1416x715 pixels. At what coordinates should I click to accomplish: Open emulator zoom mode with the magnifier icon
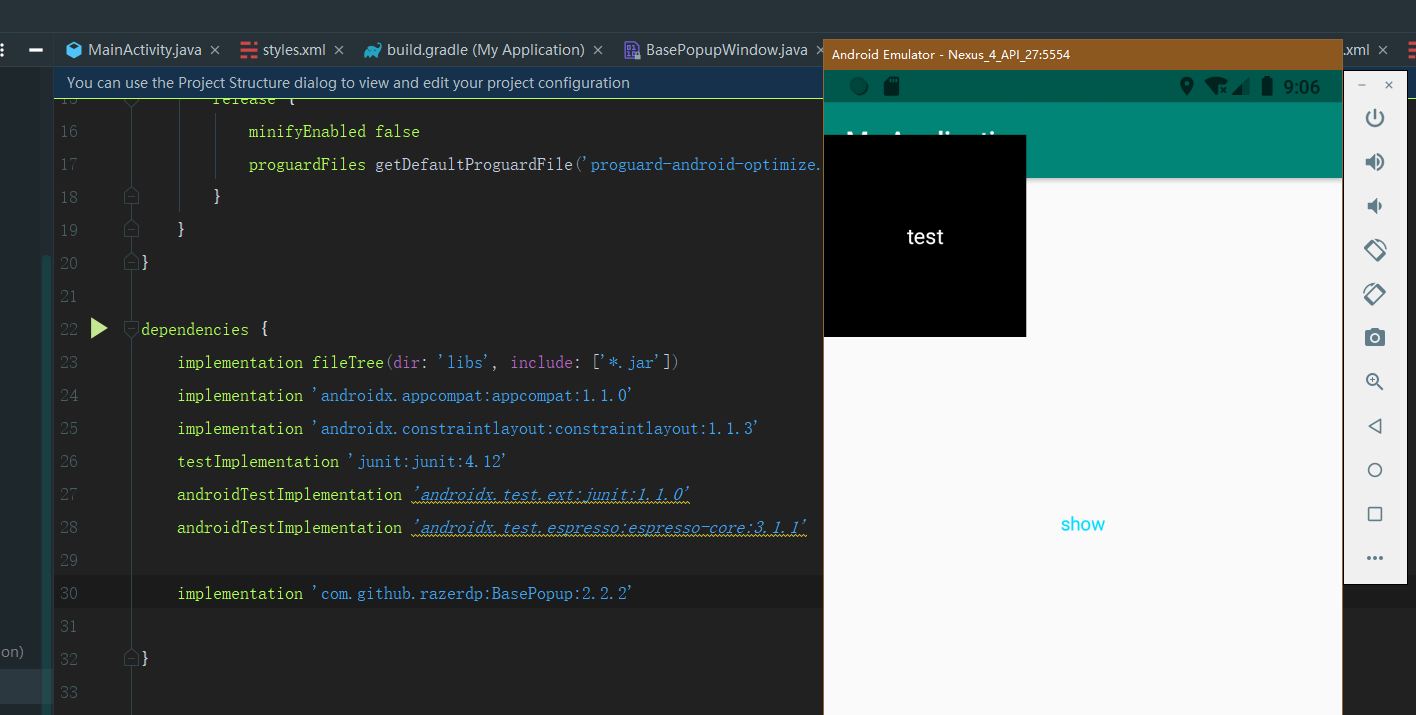pos(1374,381)
